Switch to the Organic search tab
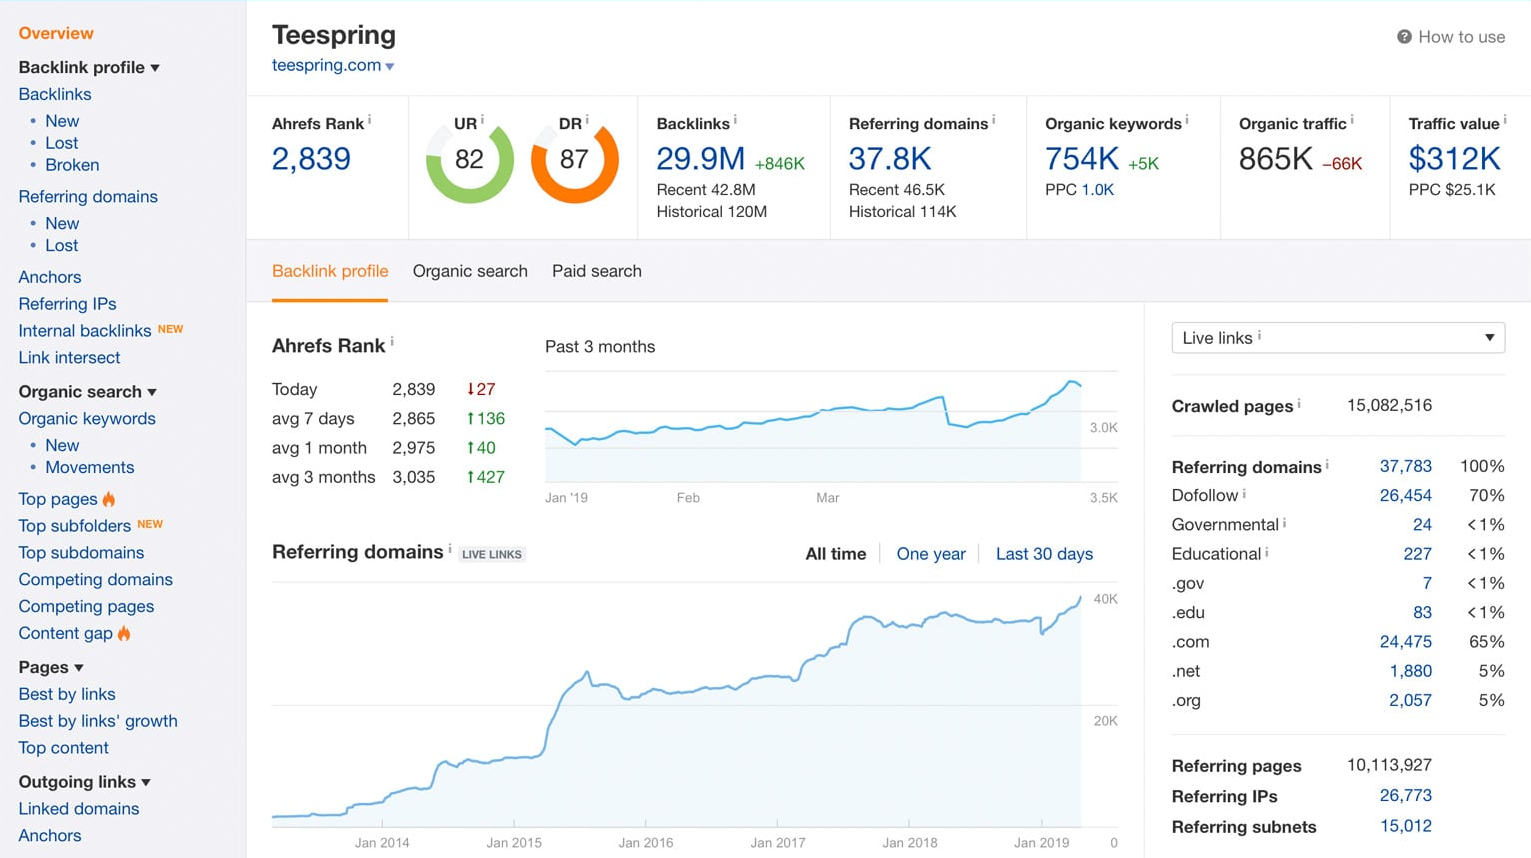 (470, 271)
